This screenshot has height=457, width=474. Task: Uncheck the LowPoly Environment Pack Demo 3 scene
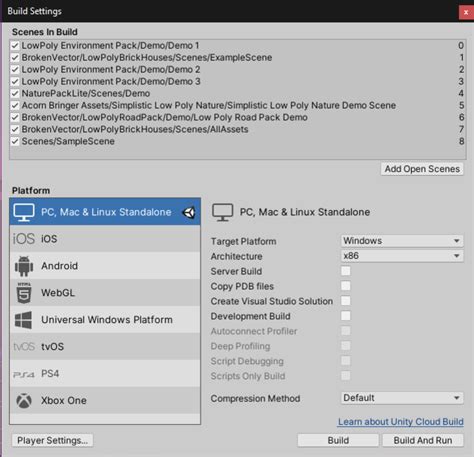tap(15, 81)
